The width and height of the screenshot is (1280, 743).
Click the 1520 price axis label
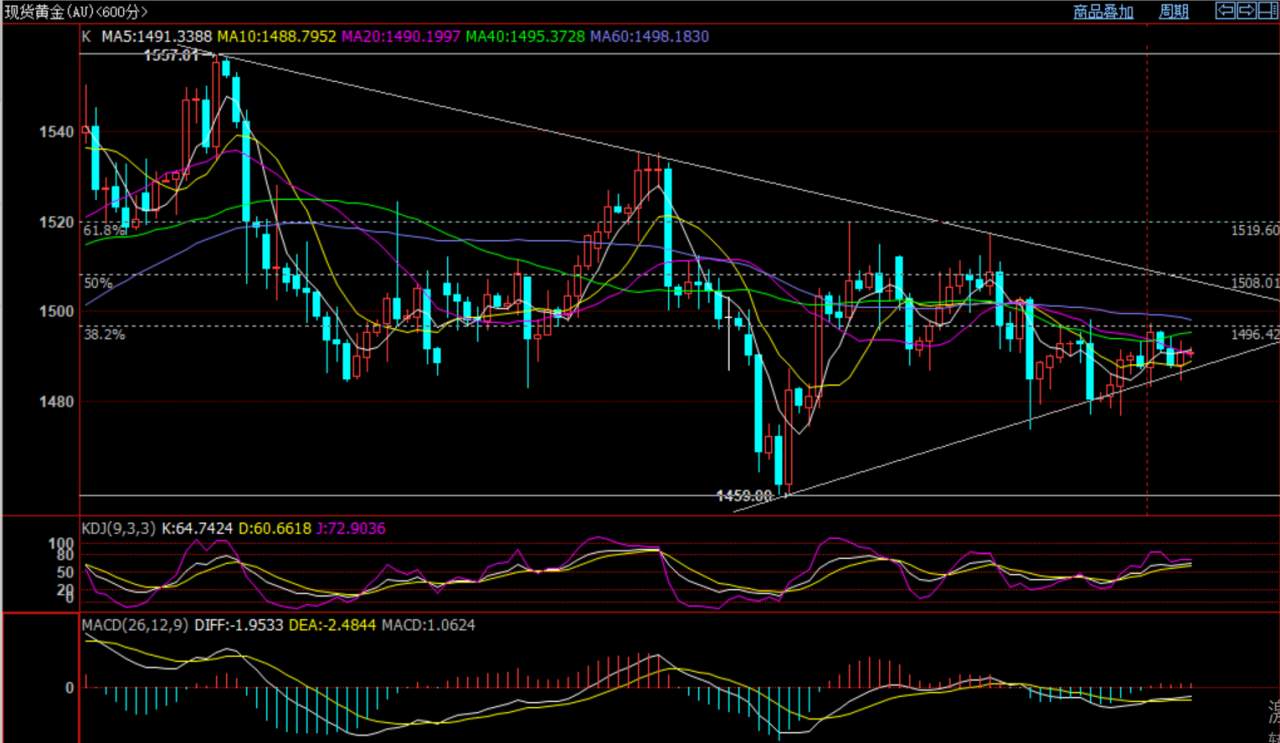[x=58, y=222]
